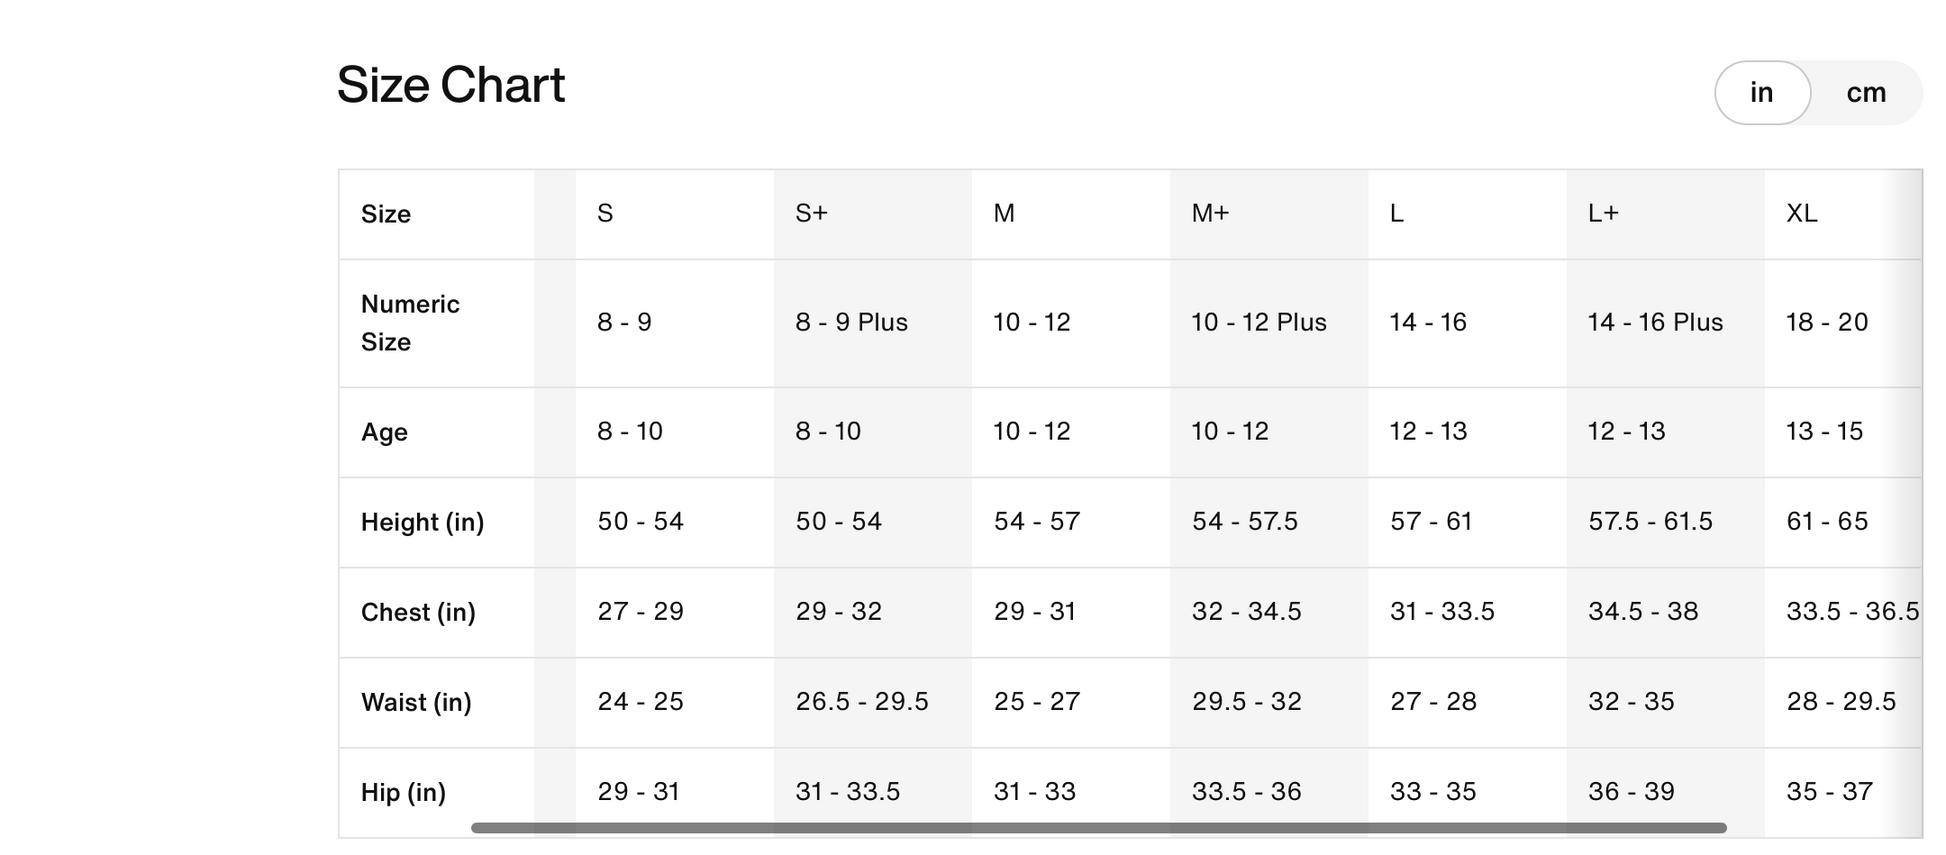Click the Chest (in) row label
Screen dimensions: 1946x855
tap(418, 612)
